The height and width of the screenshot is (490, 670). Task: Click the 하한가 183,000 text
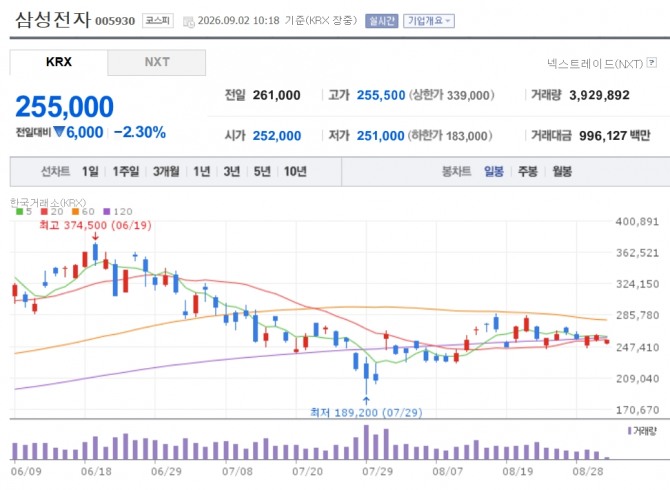click(450, 136)
